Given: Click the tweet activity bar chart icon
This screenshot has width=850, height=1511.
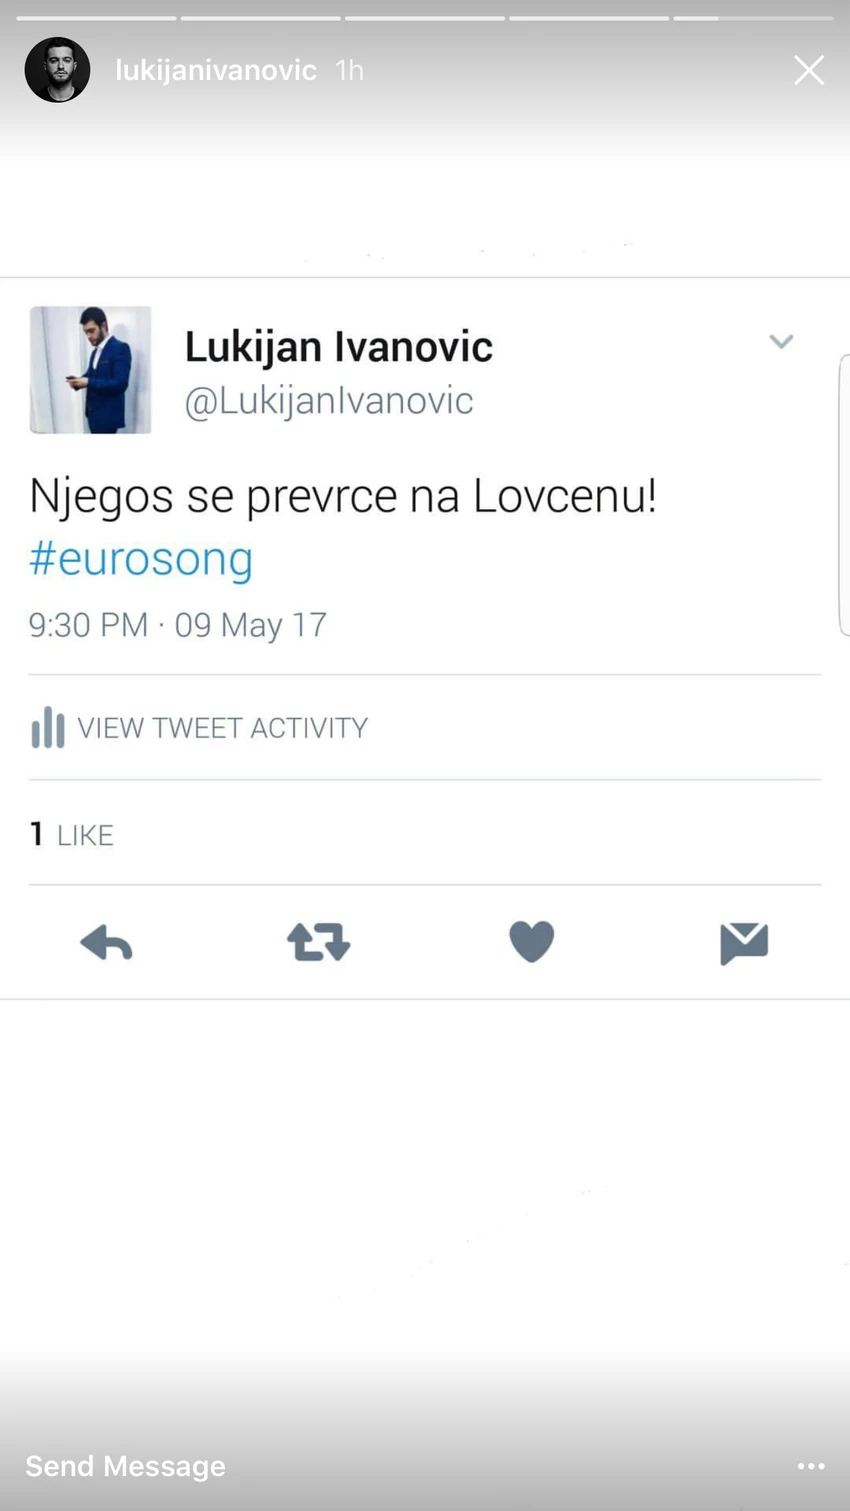Looking at the screenshot, I should tap(47, 727).
